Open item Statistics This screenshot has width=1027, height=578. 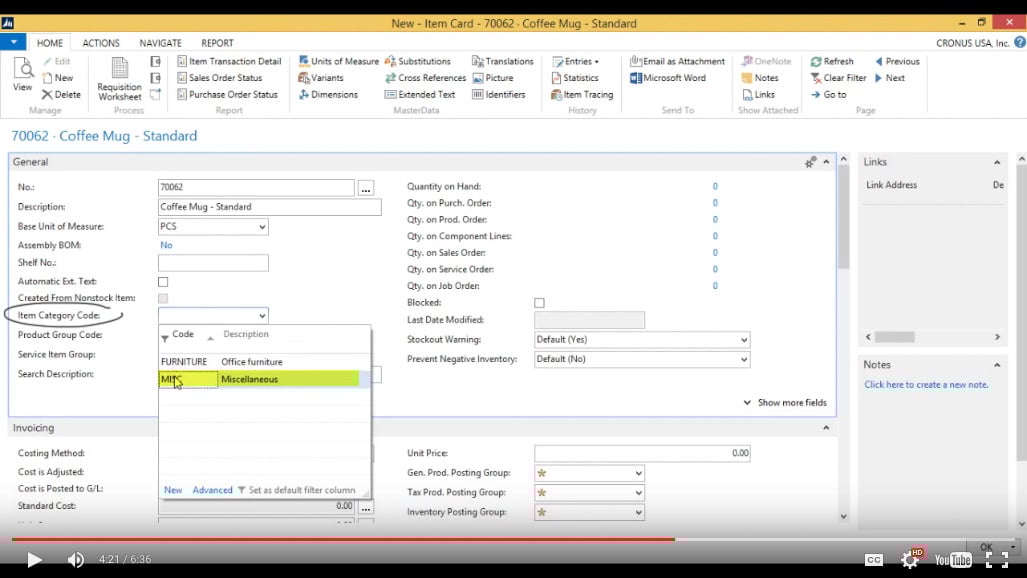(575, 77)
